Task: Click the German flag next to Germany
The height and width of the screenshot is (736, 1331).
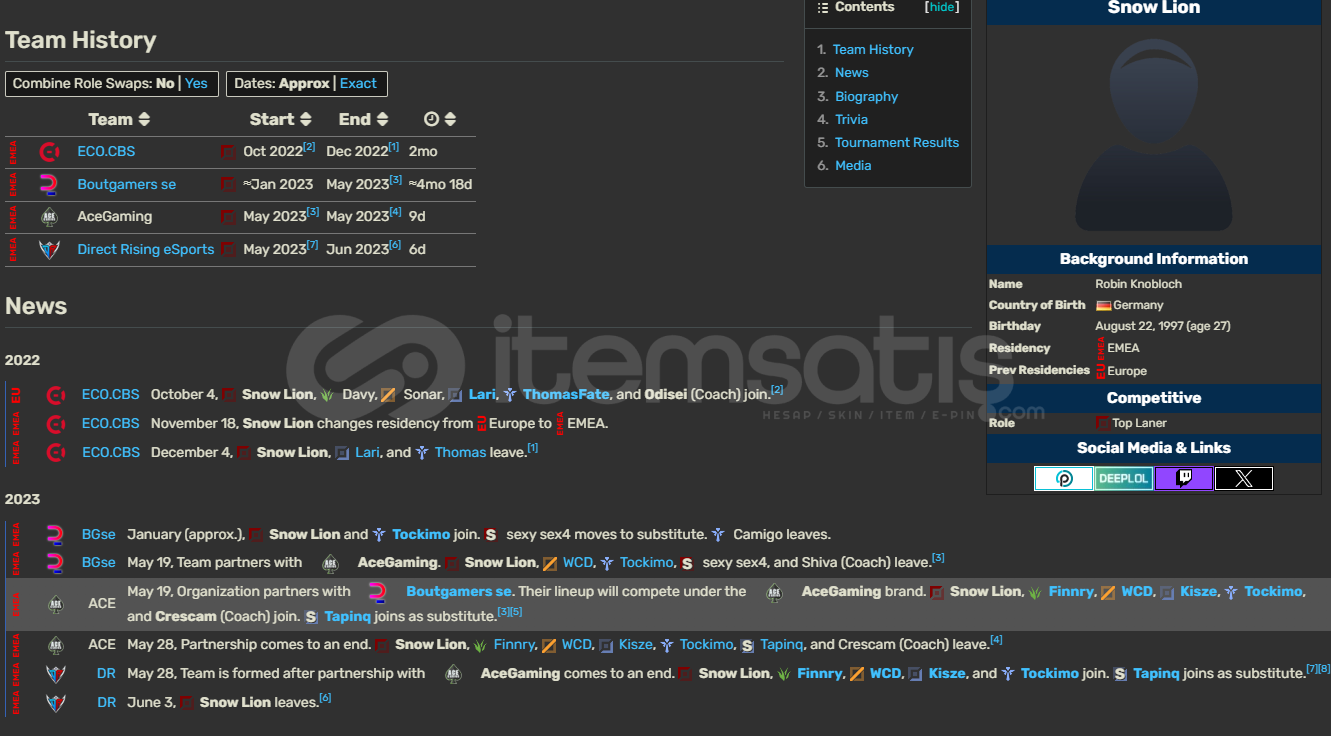Action: click(x=1104, y=305)
